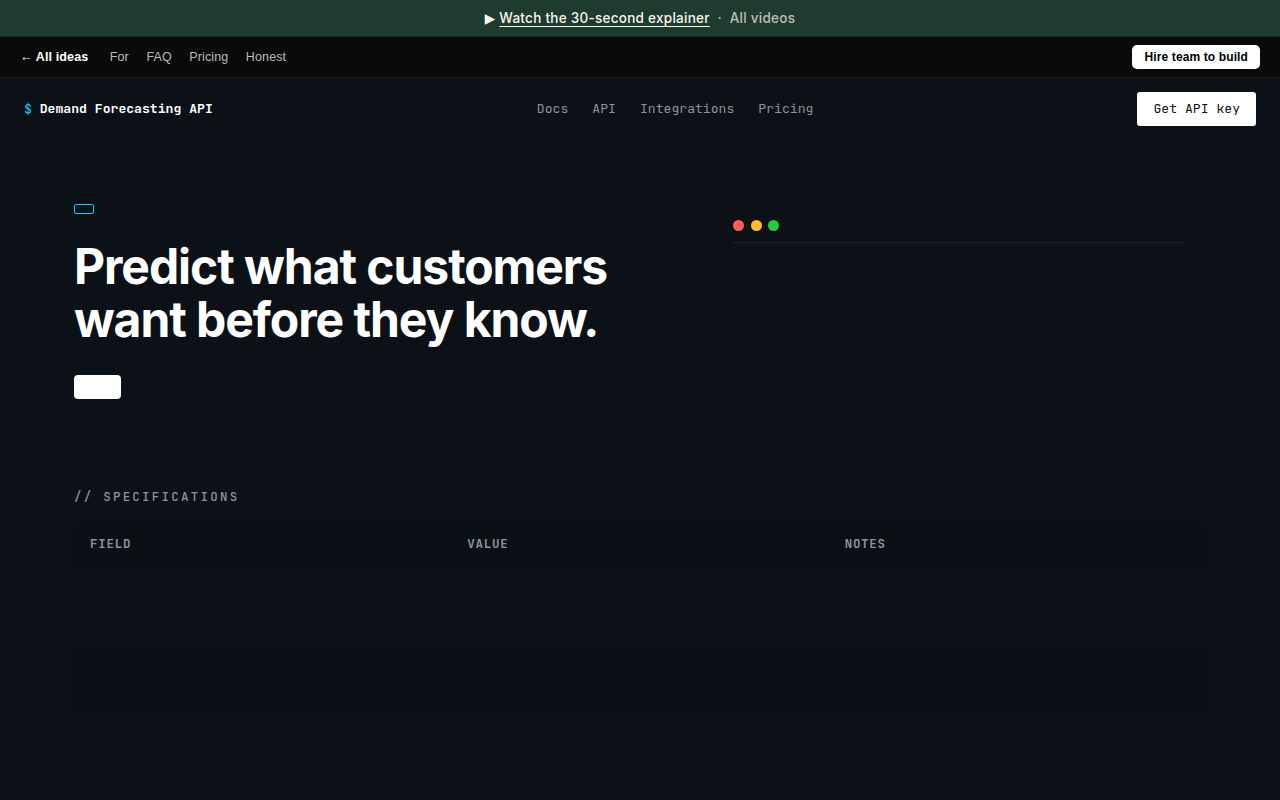Click the SPECIFICATIONS section heading

[156, 497]
